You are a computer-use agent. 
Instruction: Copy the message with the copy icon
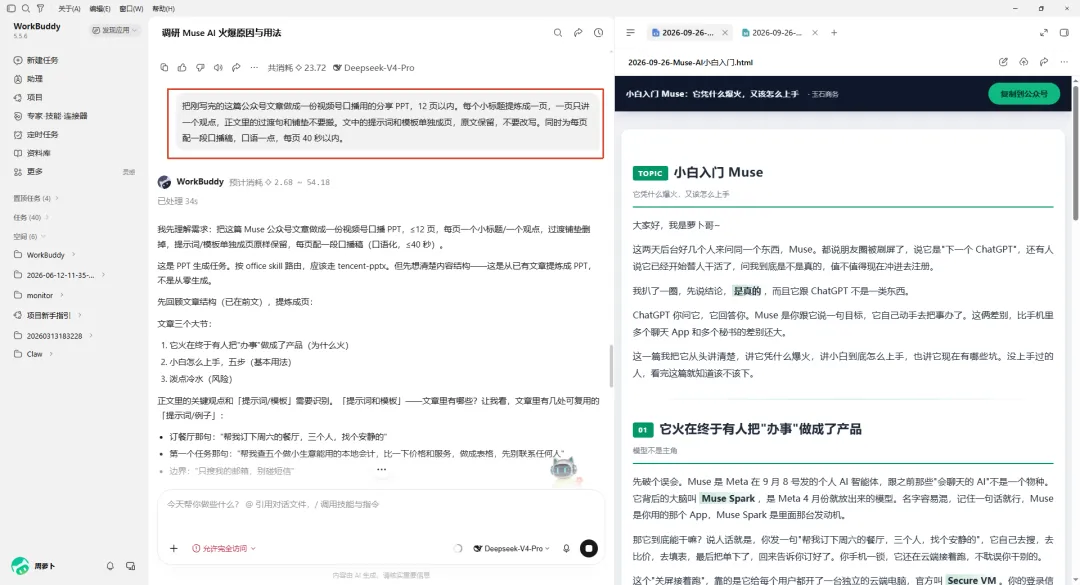[164, 68]
